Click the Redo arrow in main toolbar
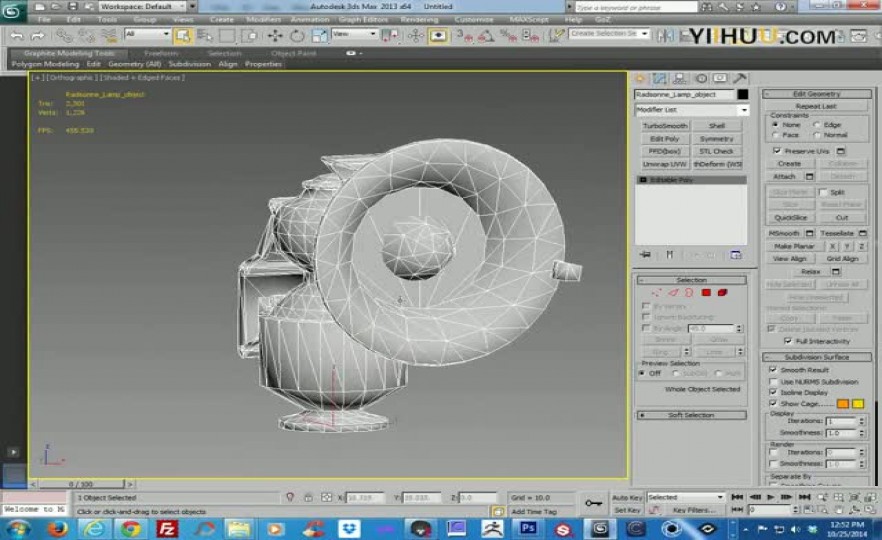 pyautogui.click(x=38, y=36)
